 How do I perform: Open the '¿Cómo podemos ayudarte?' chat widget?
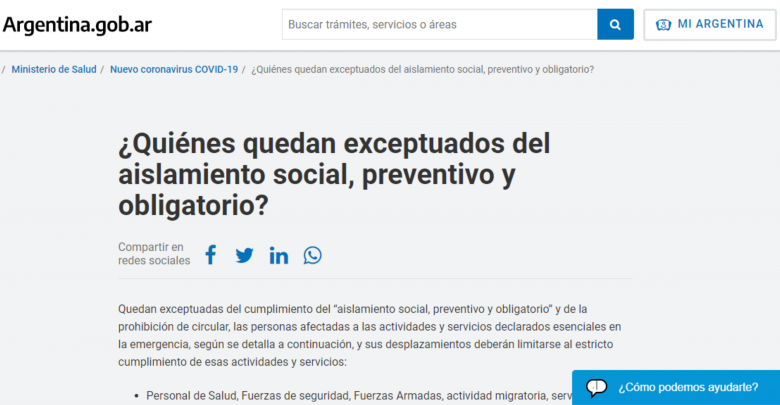point(687,387)
